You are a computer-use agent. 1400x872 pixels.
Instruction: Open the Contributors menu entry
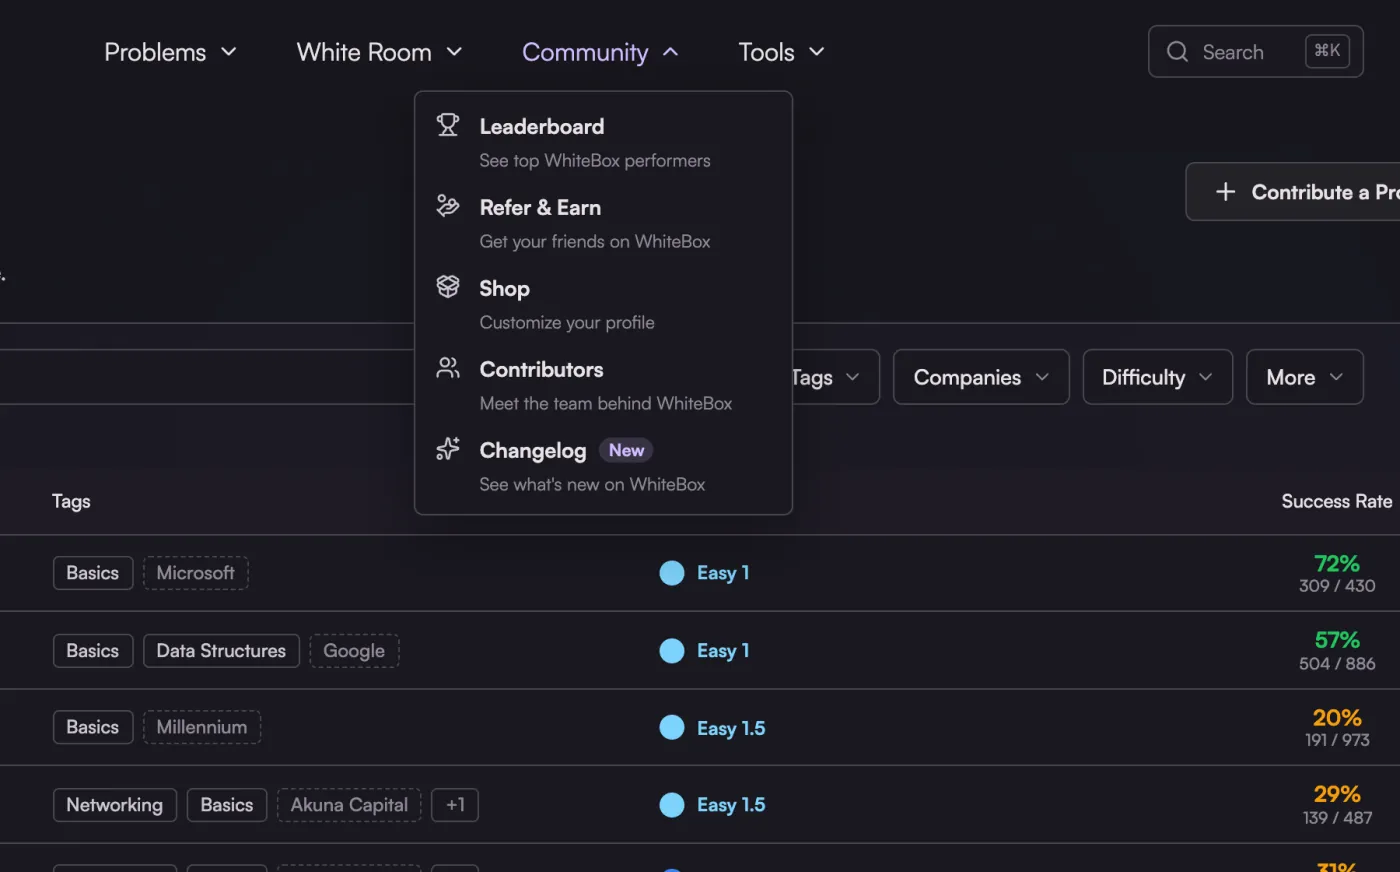[x=603, y=385]
